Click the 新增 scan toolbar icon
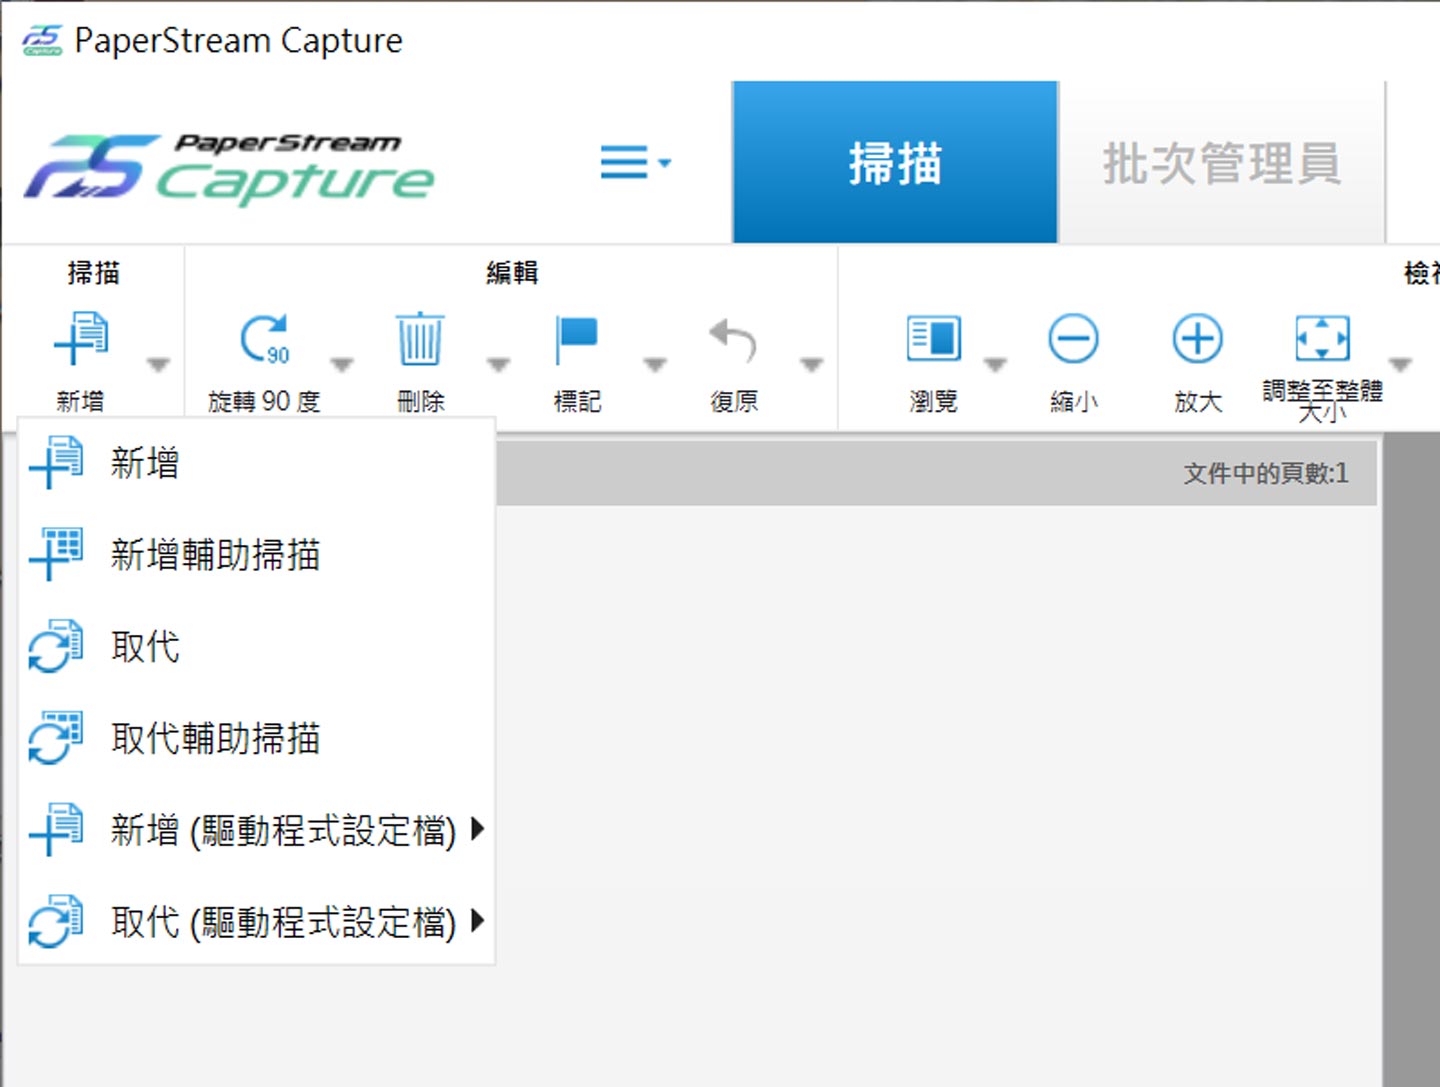 81,338
